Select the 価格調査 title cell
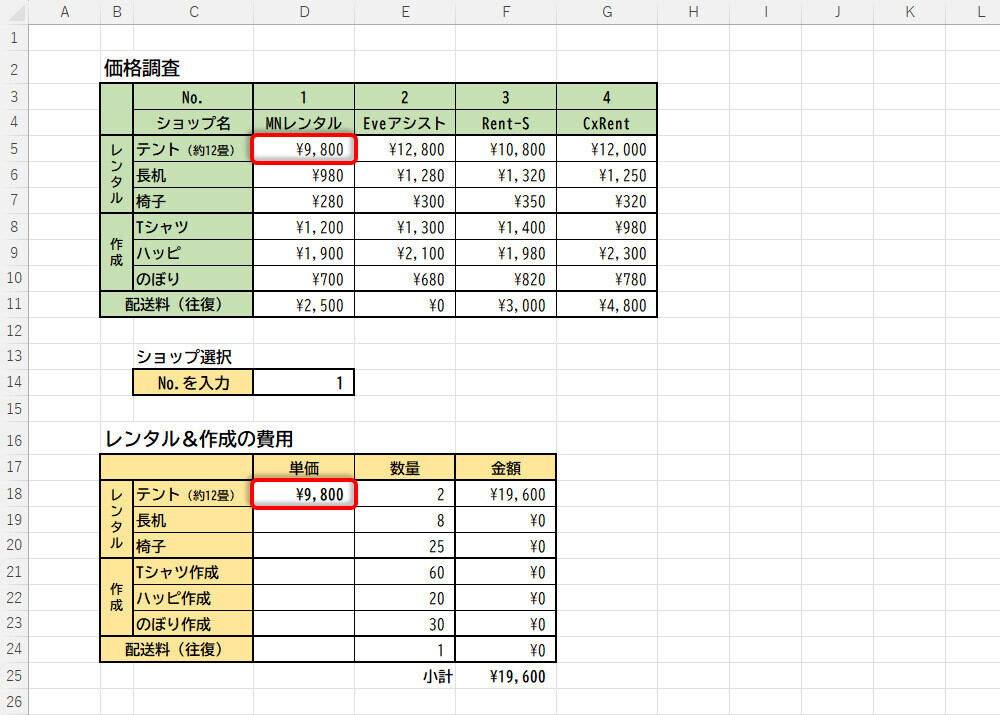Viewport: 1000px width, 715px height. coord(142,69)
